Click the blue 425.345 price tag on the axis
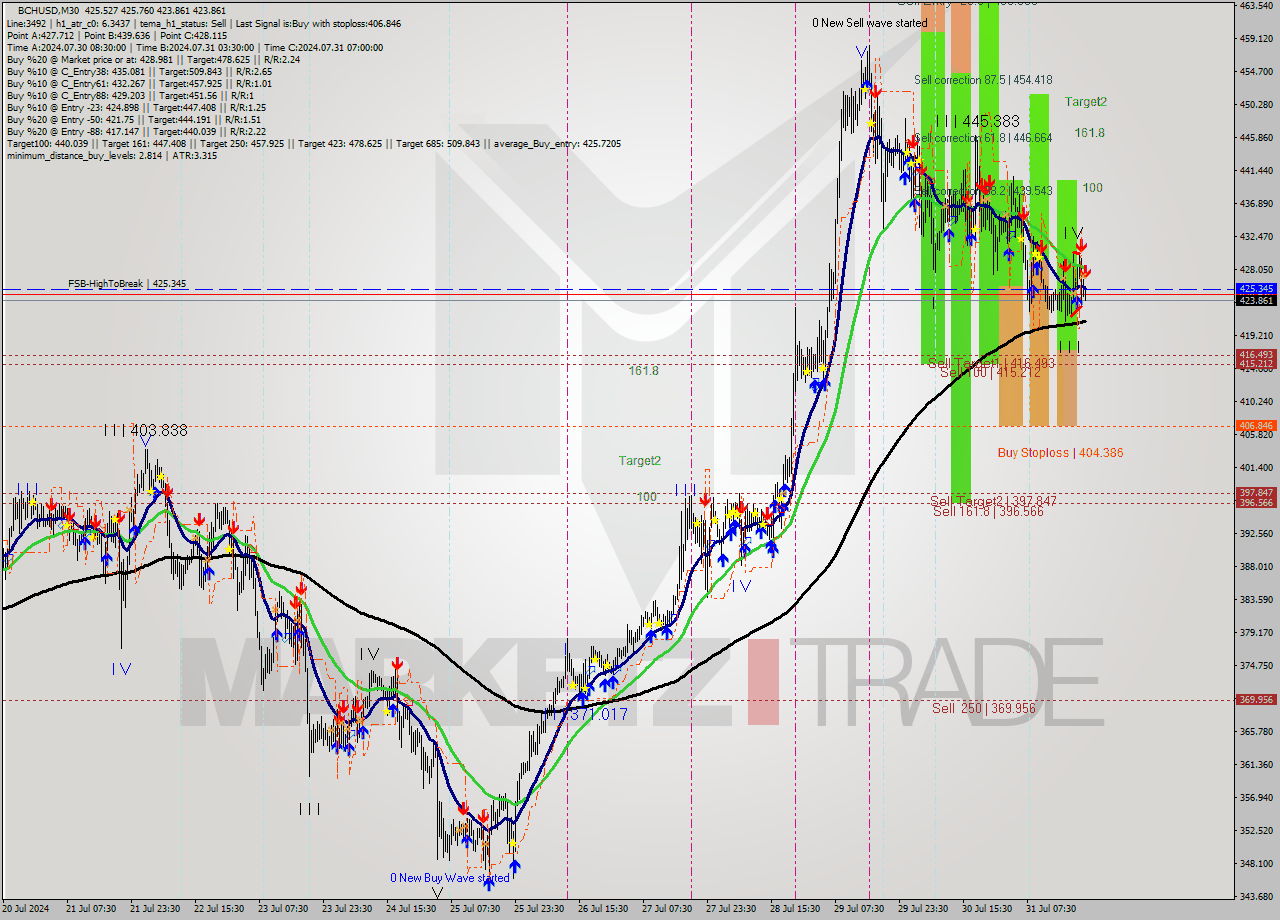Image resolution: width=1280 pixels, height=920 pixels. 1255,289
